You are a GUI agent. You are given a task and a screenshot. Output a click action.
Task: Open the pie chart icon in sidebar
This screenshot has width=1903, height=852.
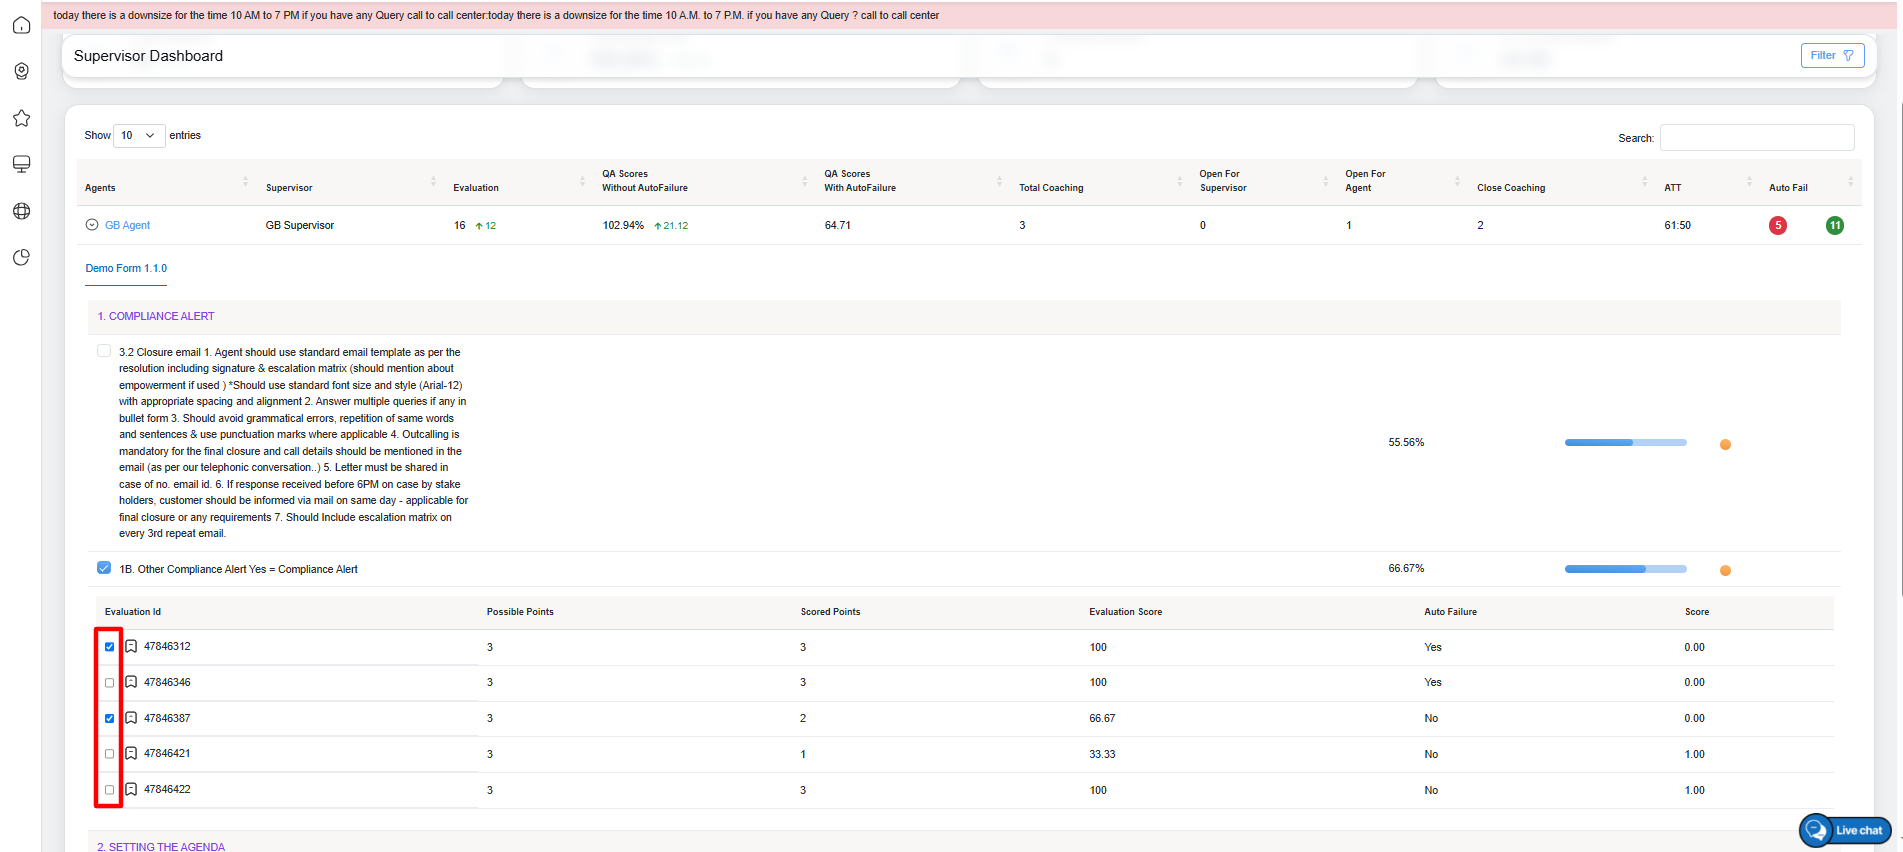coord(21,258)
